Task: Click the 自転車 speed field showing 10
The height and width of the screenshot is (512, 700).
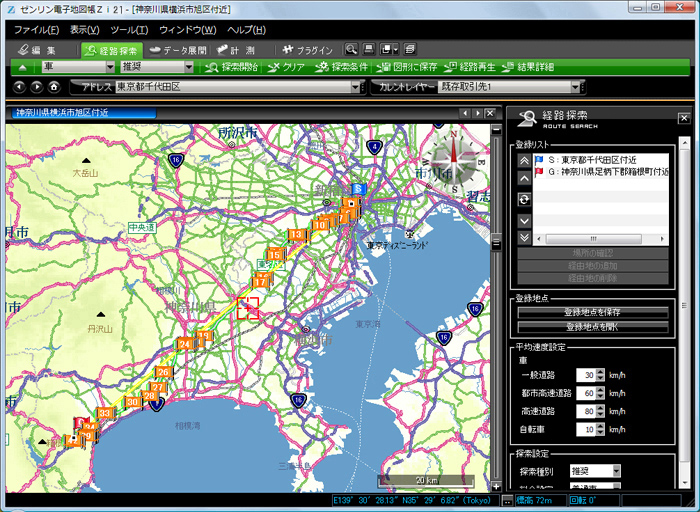Action: click(586, 429)
